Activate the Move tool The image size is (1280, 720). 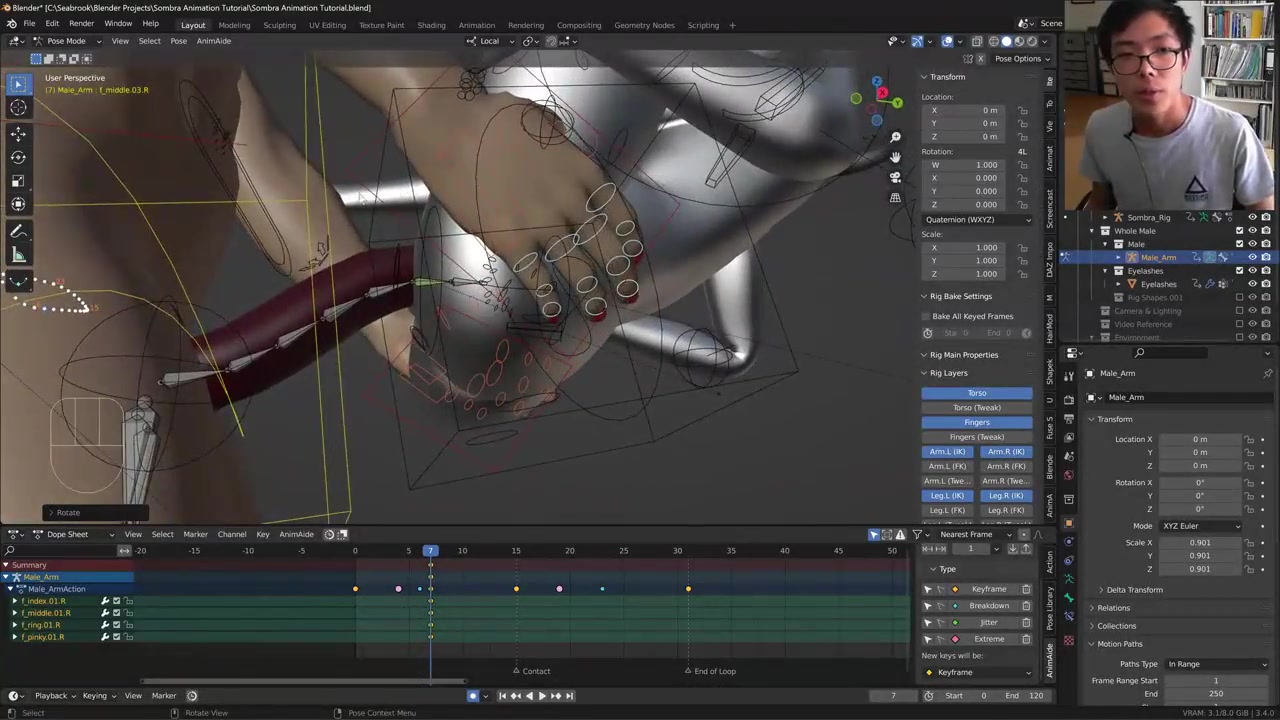(18, 133)
